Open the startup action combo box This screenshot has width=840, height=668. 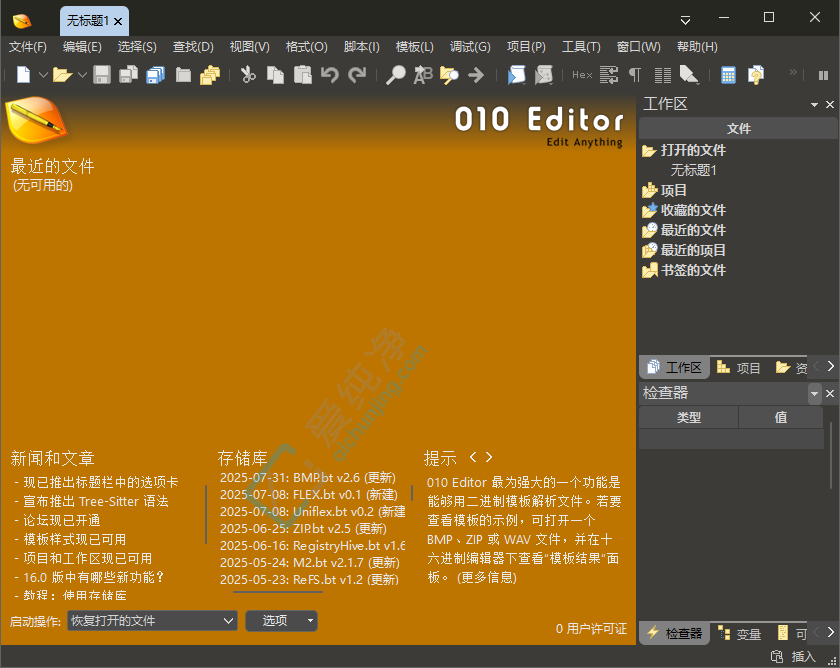152,621
